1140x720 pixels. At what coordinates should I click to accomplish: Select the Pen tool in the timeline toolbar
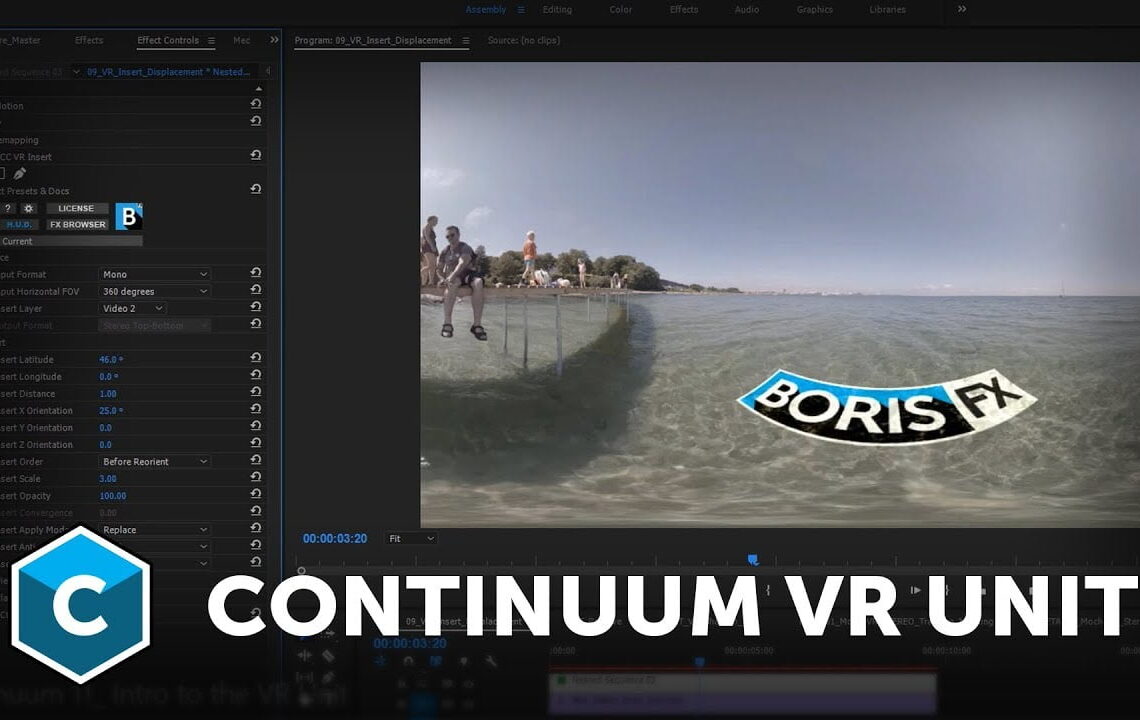[x=330, y=676]
